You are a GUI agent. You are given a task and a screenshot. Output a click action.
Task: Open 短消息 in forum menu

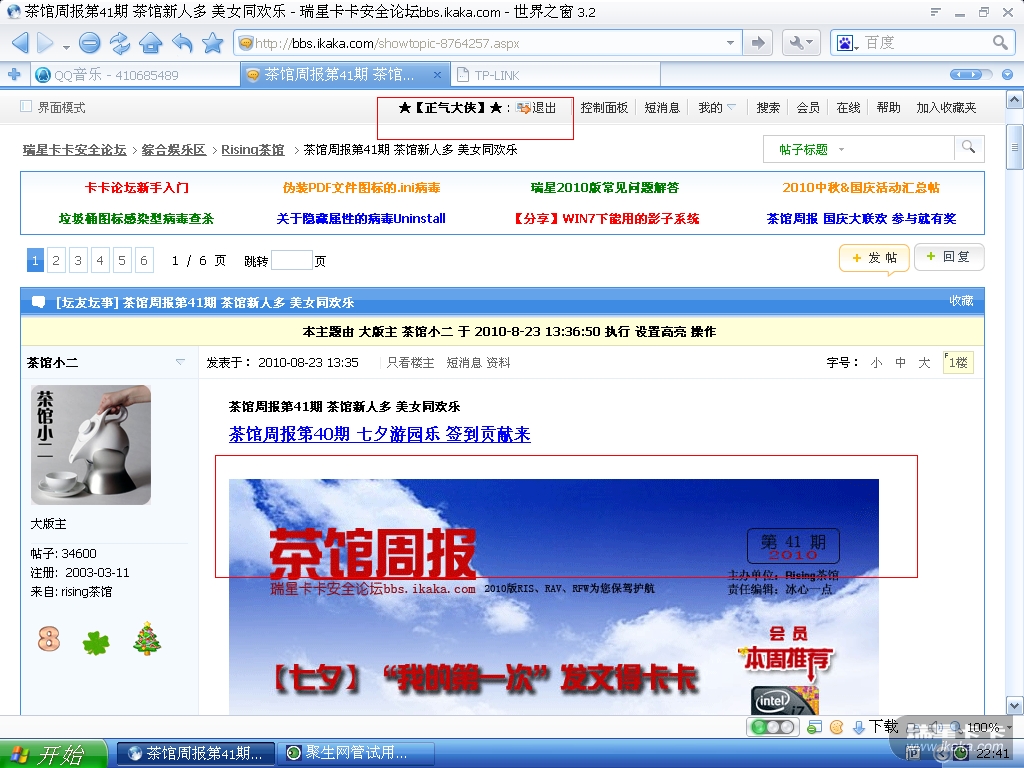coord(662,108)
